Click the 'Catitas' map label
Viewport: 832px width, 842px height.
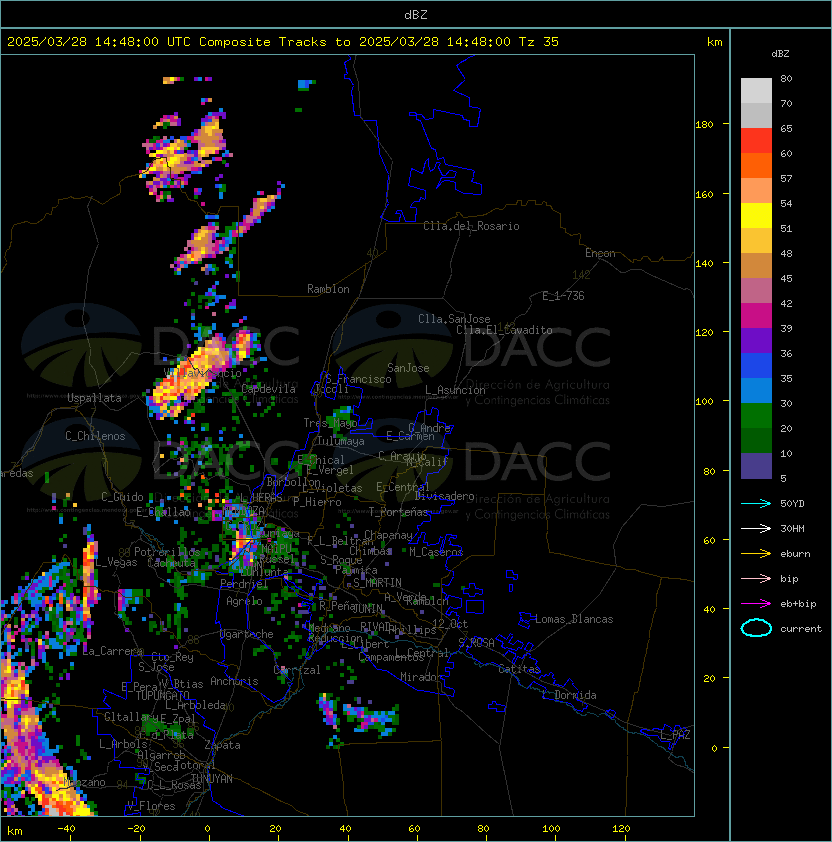[519, 669]
